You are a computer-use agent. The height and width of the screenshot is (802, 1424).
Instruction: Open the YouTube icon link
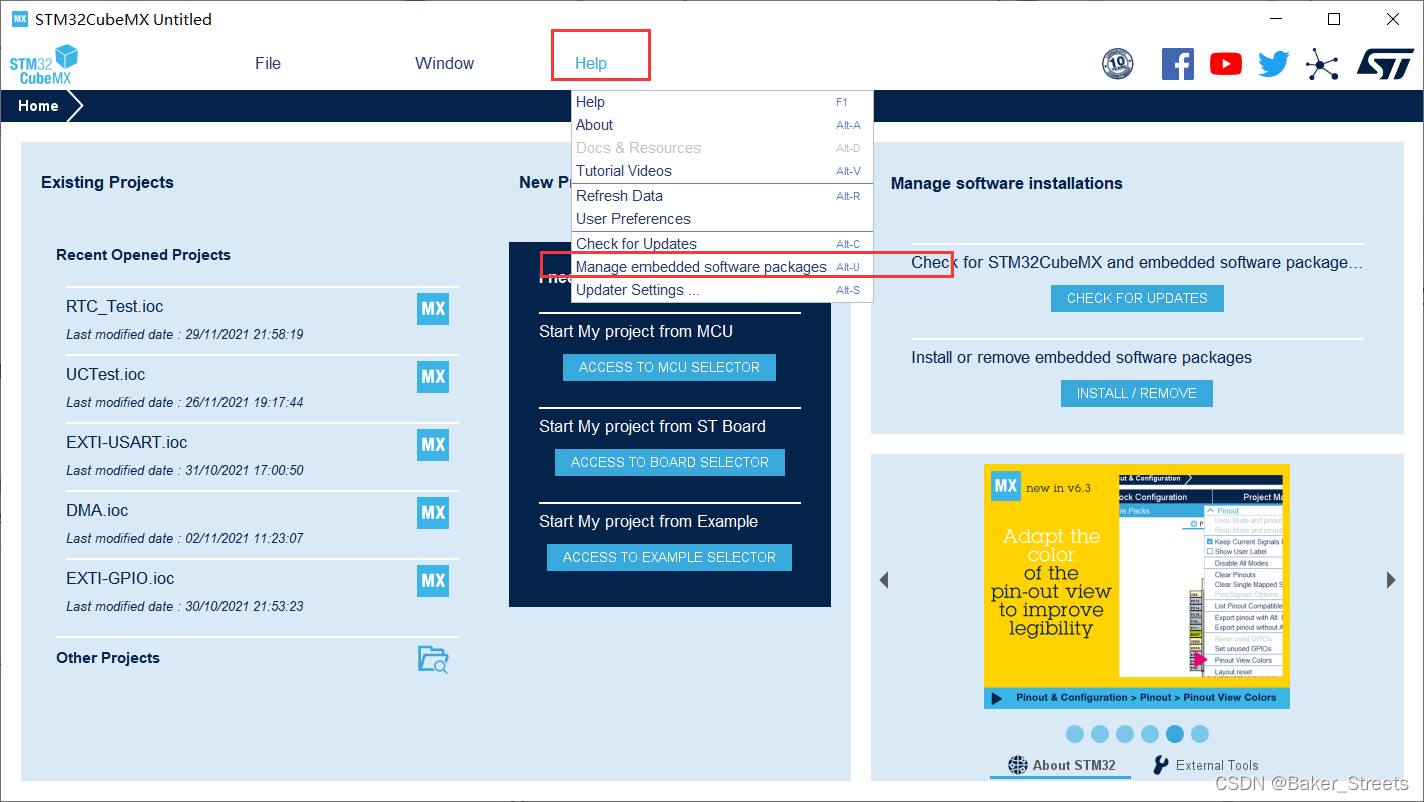pyautogui.click(x=1225, y=64)
